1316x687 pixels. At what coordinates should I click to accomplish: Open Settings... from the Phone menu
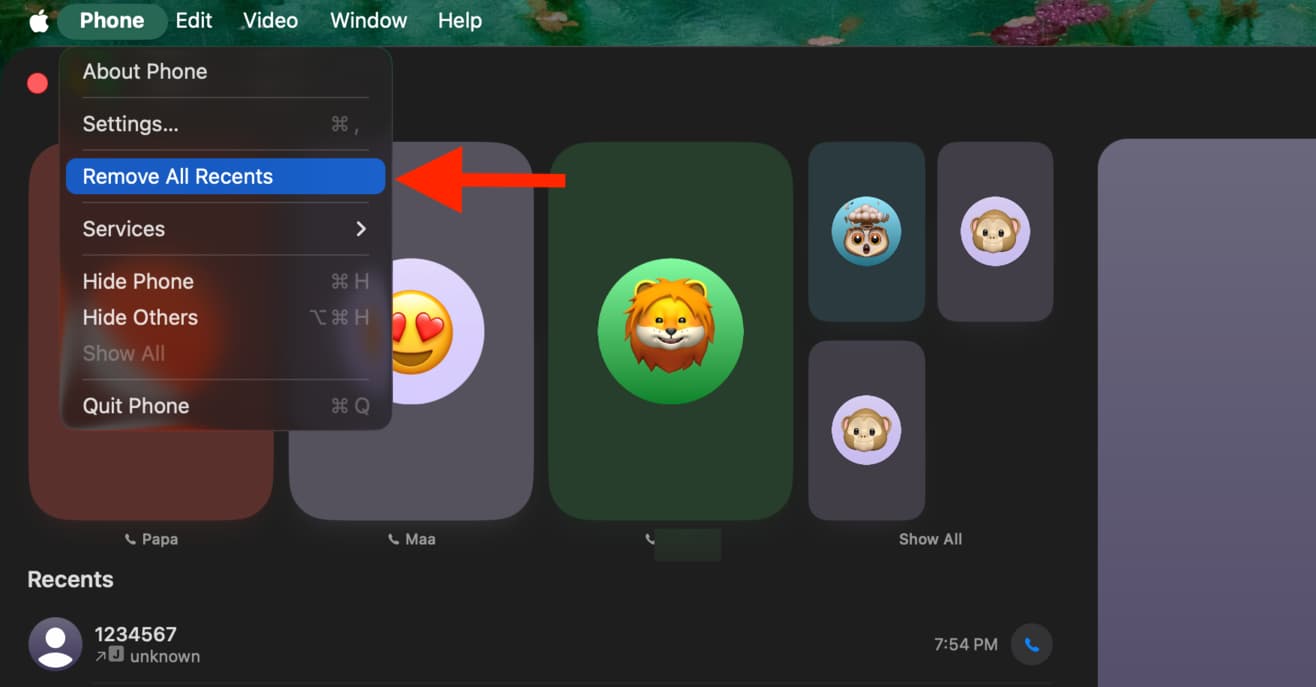pos(225,124)
